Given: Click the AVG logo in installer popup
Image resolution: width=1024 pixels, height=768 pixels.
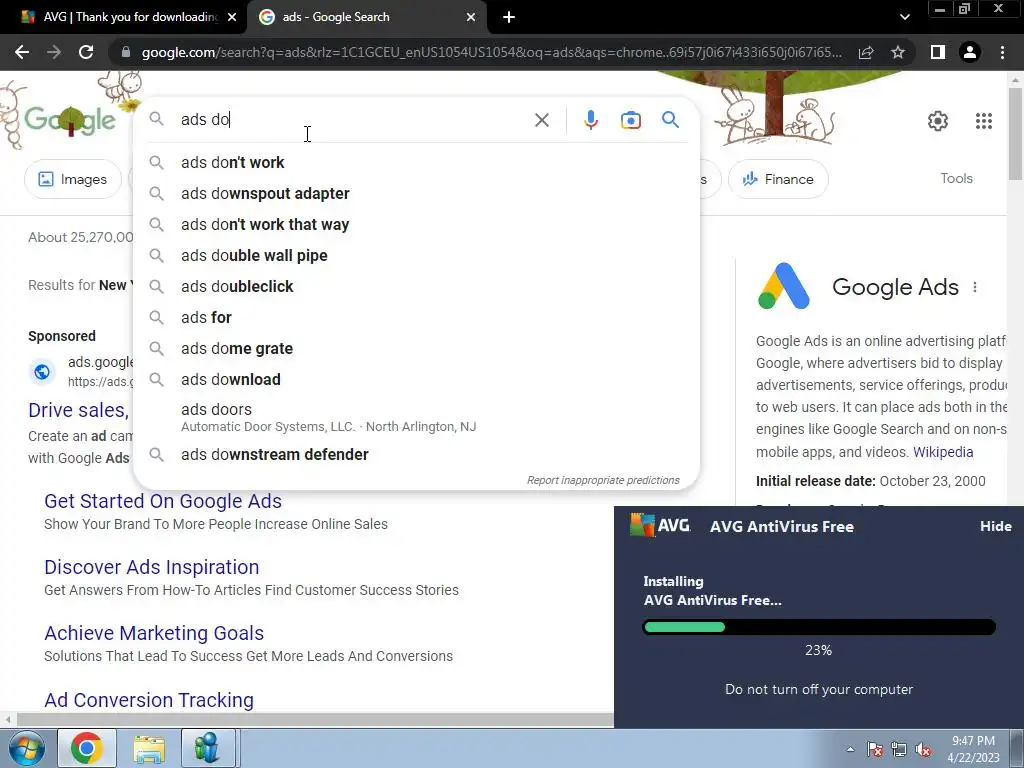Looking at the screenshot, I should coord(660,526).
